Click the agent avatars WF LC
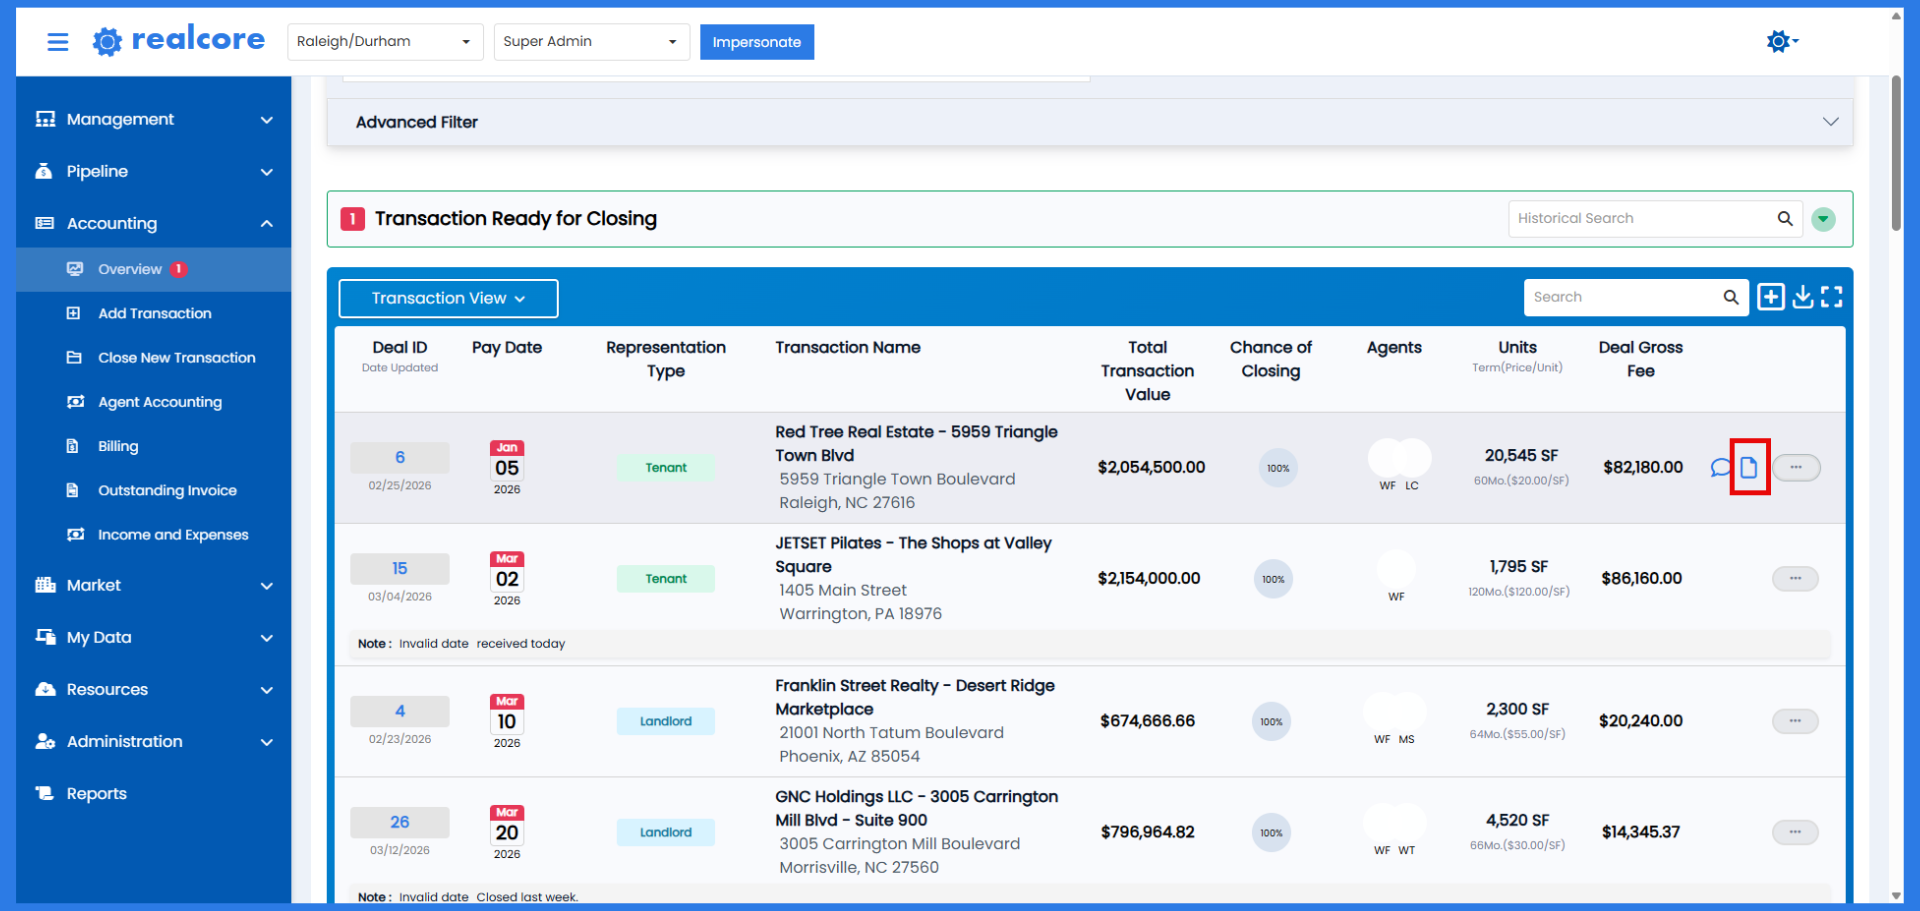The image size is (1920, 911). coord(1399,465)
